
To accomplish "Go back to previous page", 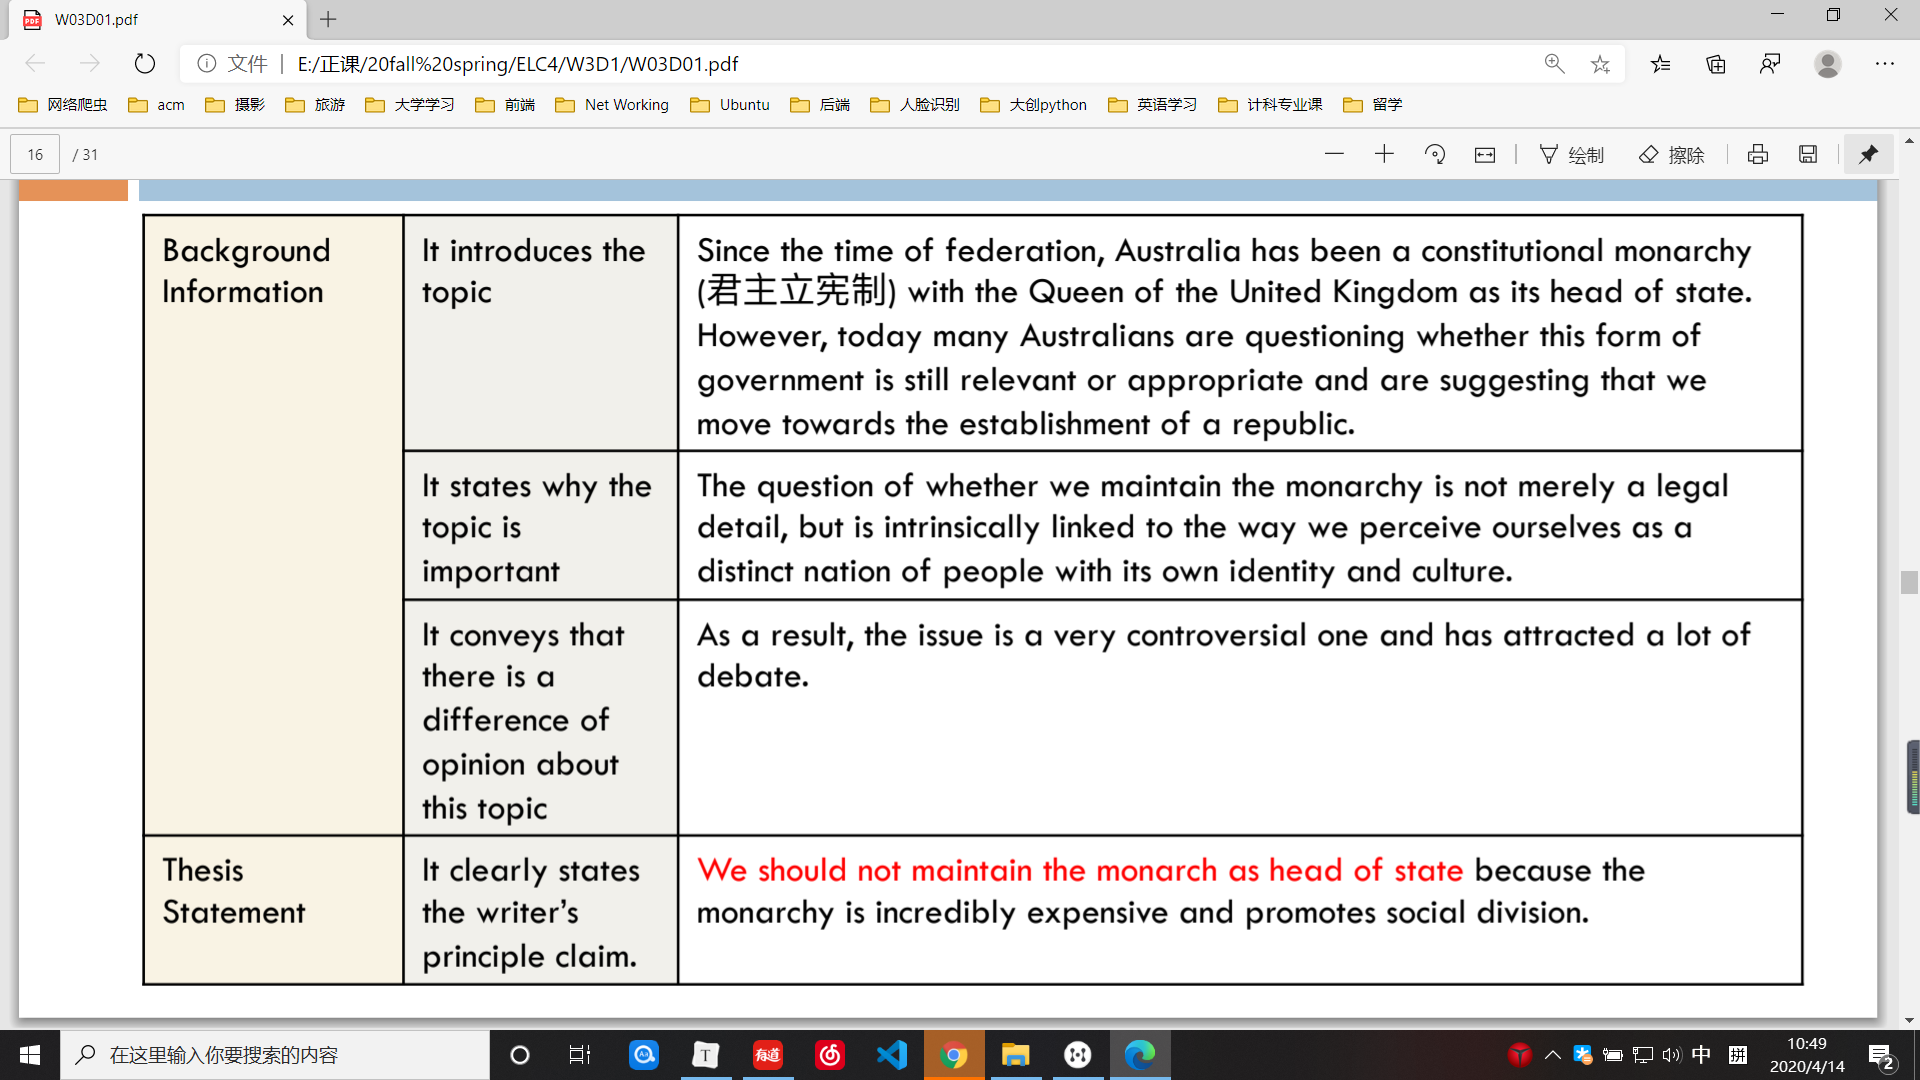I will (36, 64).
